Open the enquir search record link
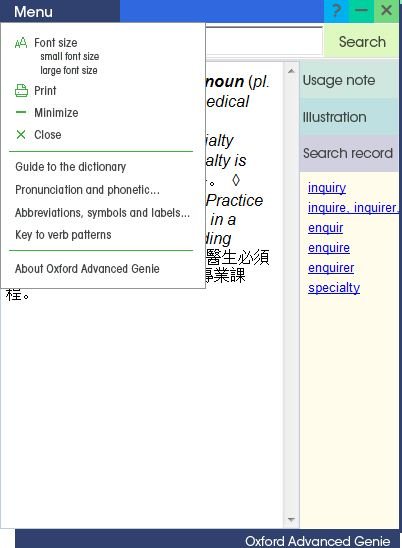Image resolution: width=402 pixels, height=548 pixels. click(x=325, y=228)
